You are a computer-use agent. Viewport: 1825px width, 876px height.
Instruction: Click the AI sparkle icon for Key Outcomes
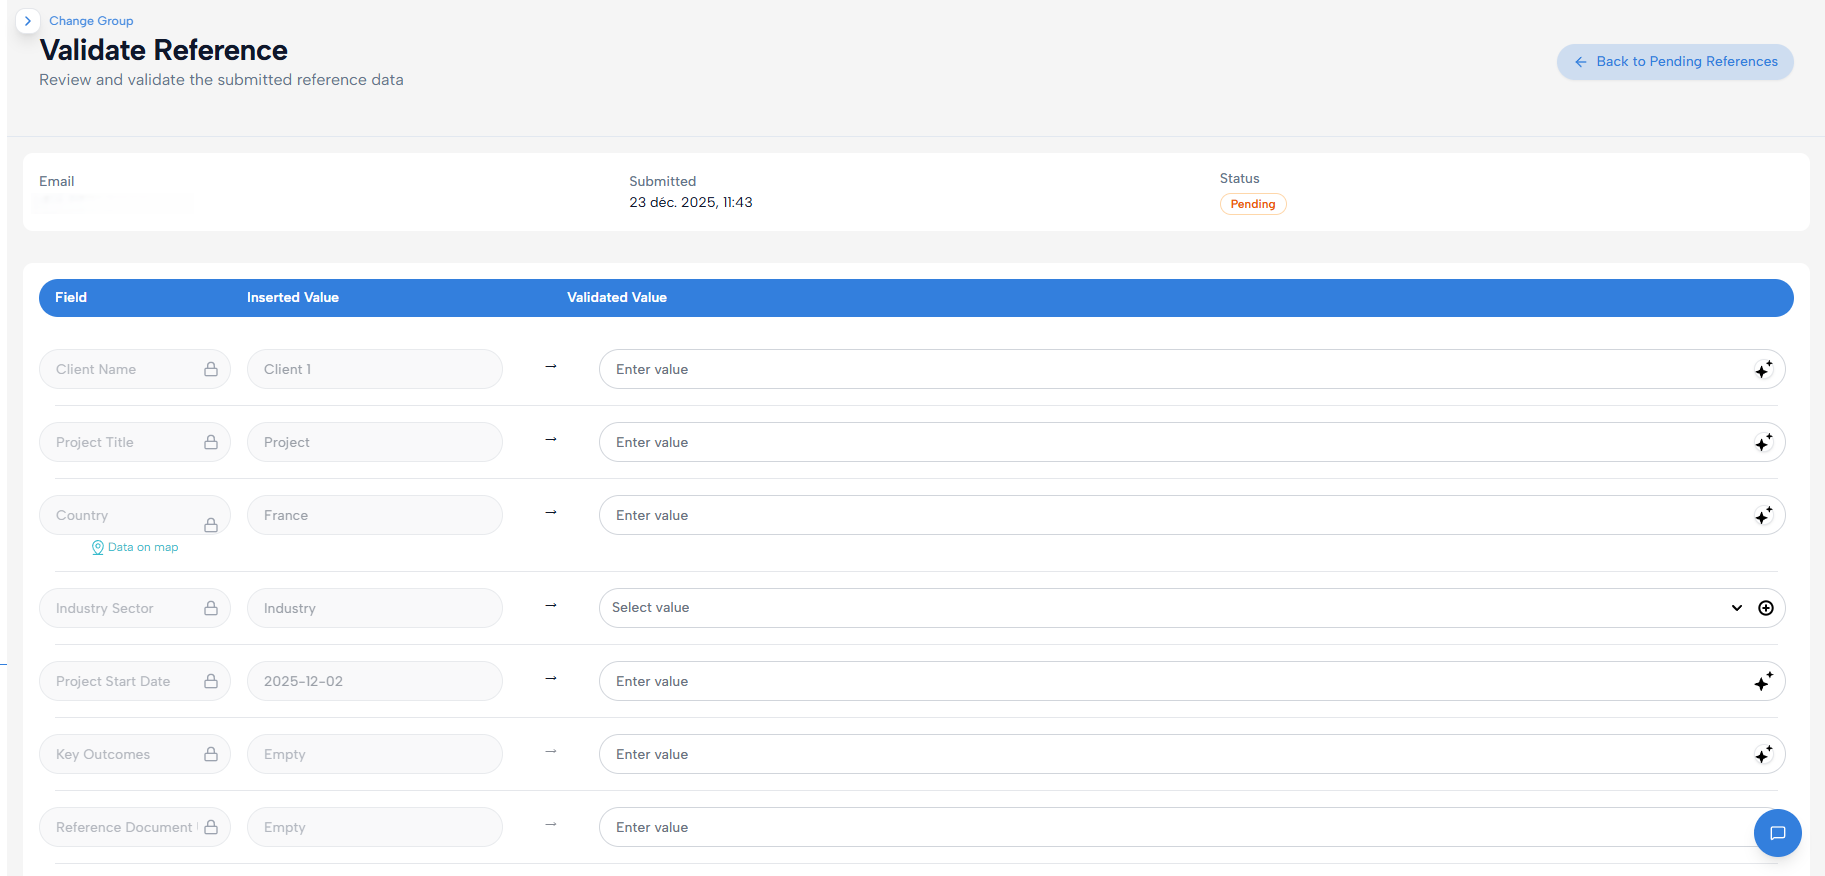(1763, 755)
